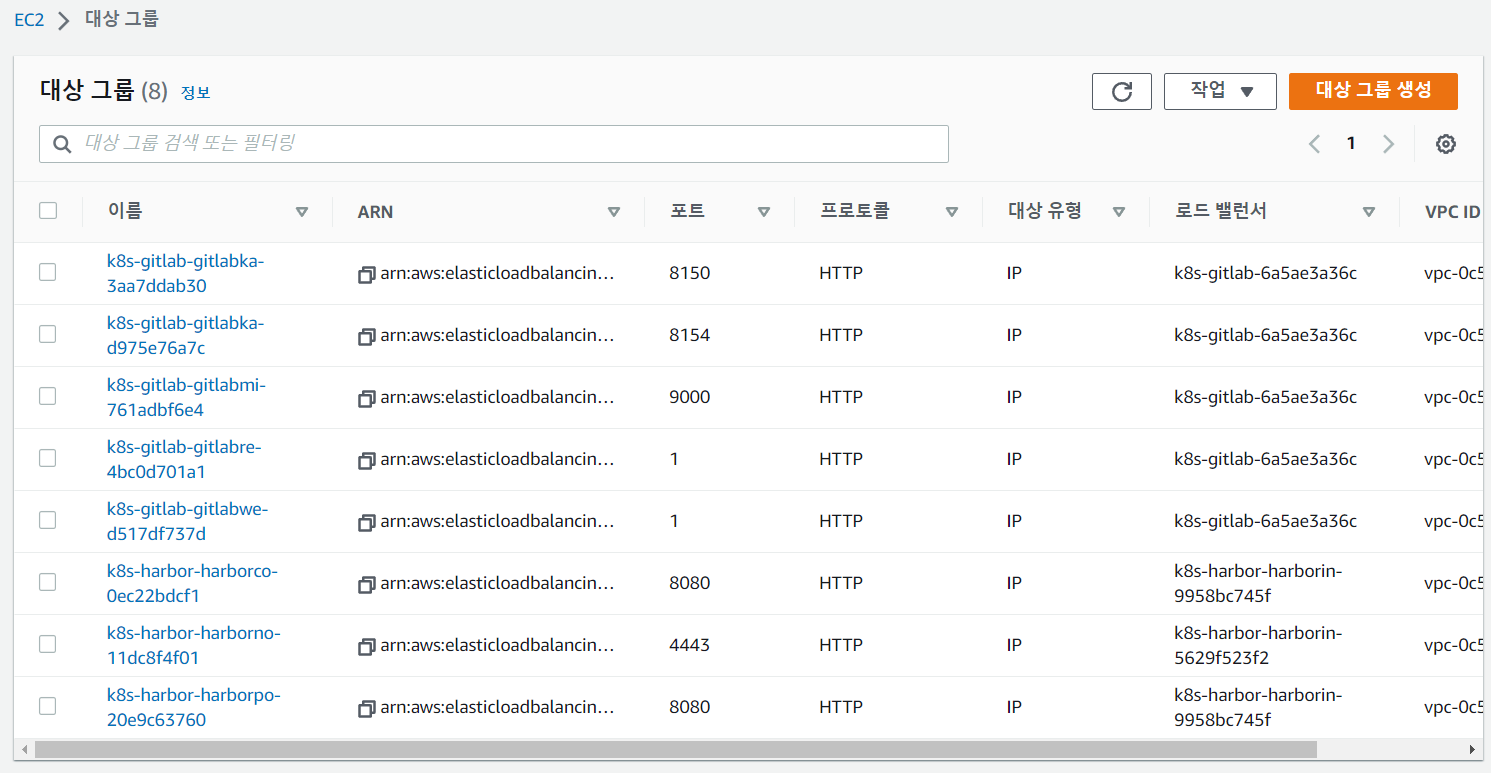Viewport: 1491px width, 773px height.
Task: Copy ARN for the port 4443 row
Action: point(366,646)
